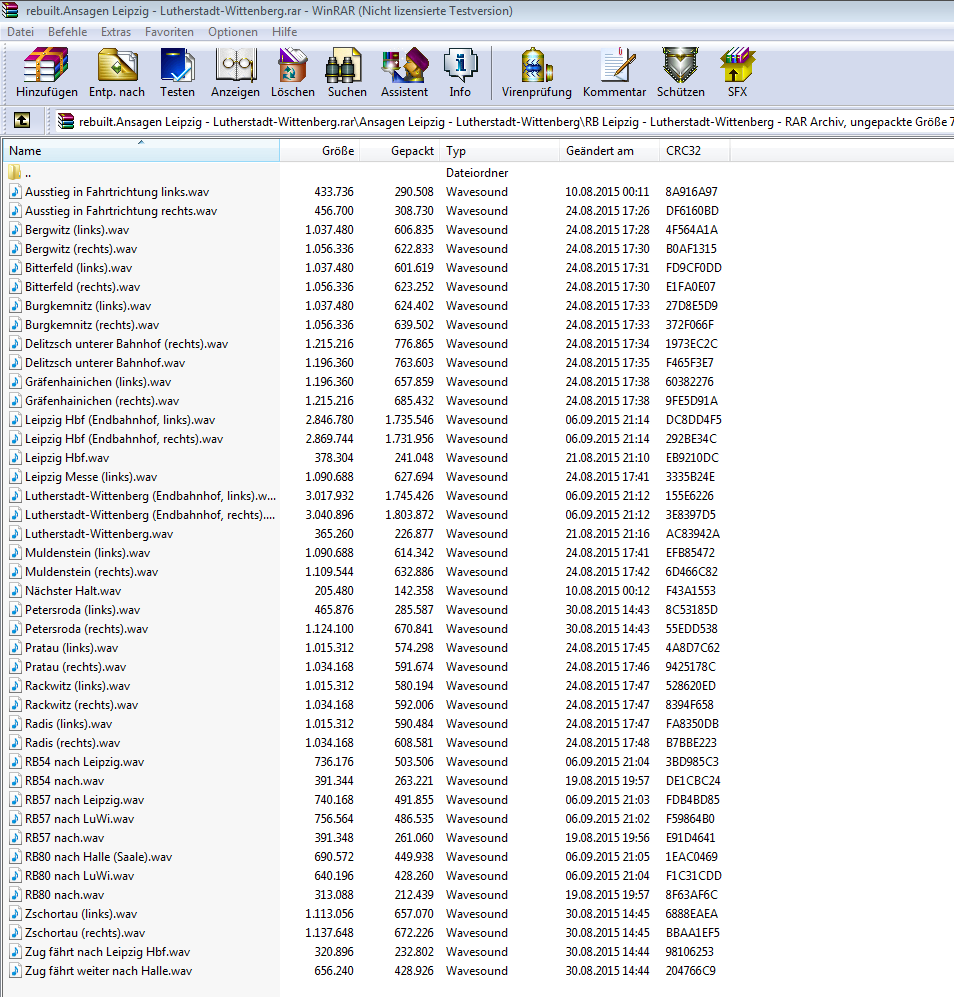Select Zug fährt weiter nach Halle.wav

point(109,971)
